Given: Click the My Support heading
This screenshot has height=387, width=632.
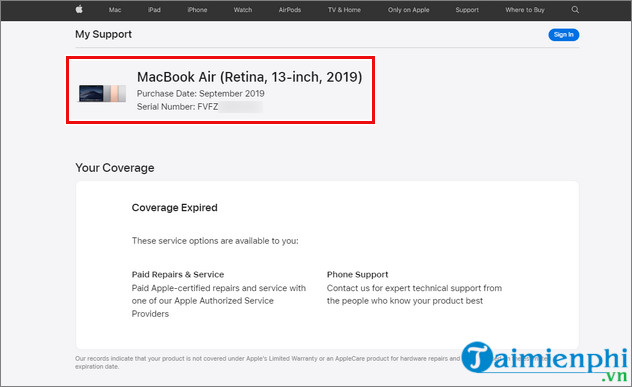Looking at the screenshot, I should click(x=104, y=34).
